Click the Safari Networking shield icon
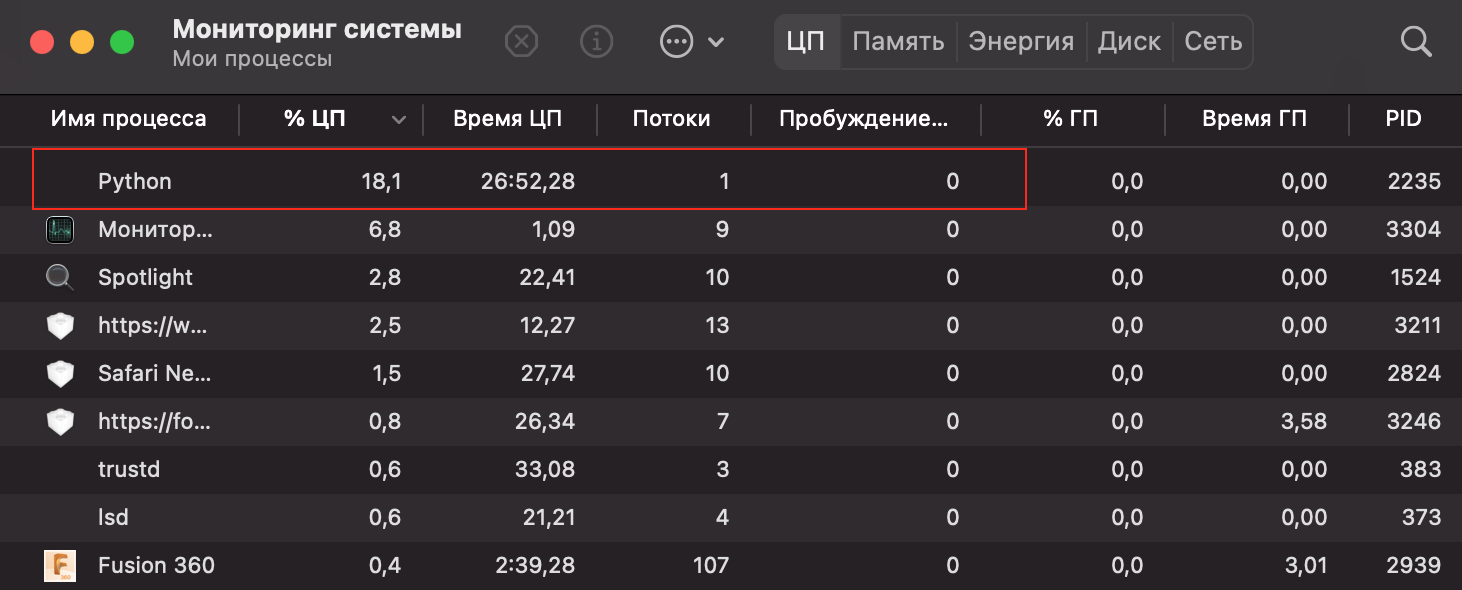1462x590 pixels. tap(60, 373)
